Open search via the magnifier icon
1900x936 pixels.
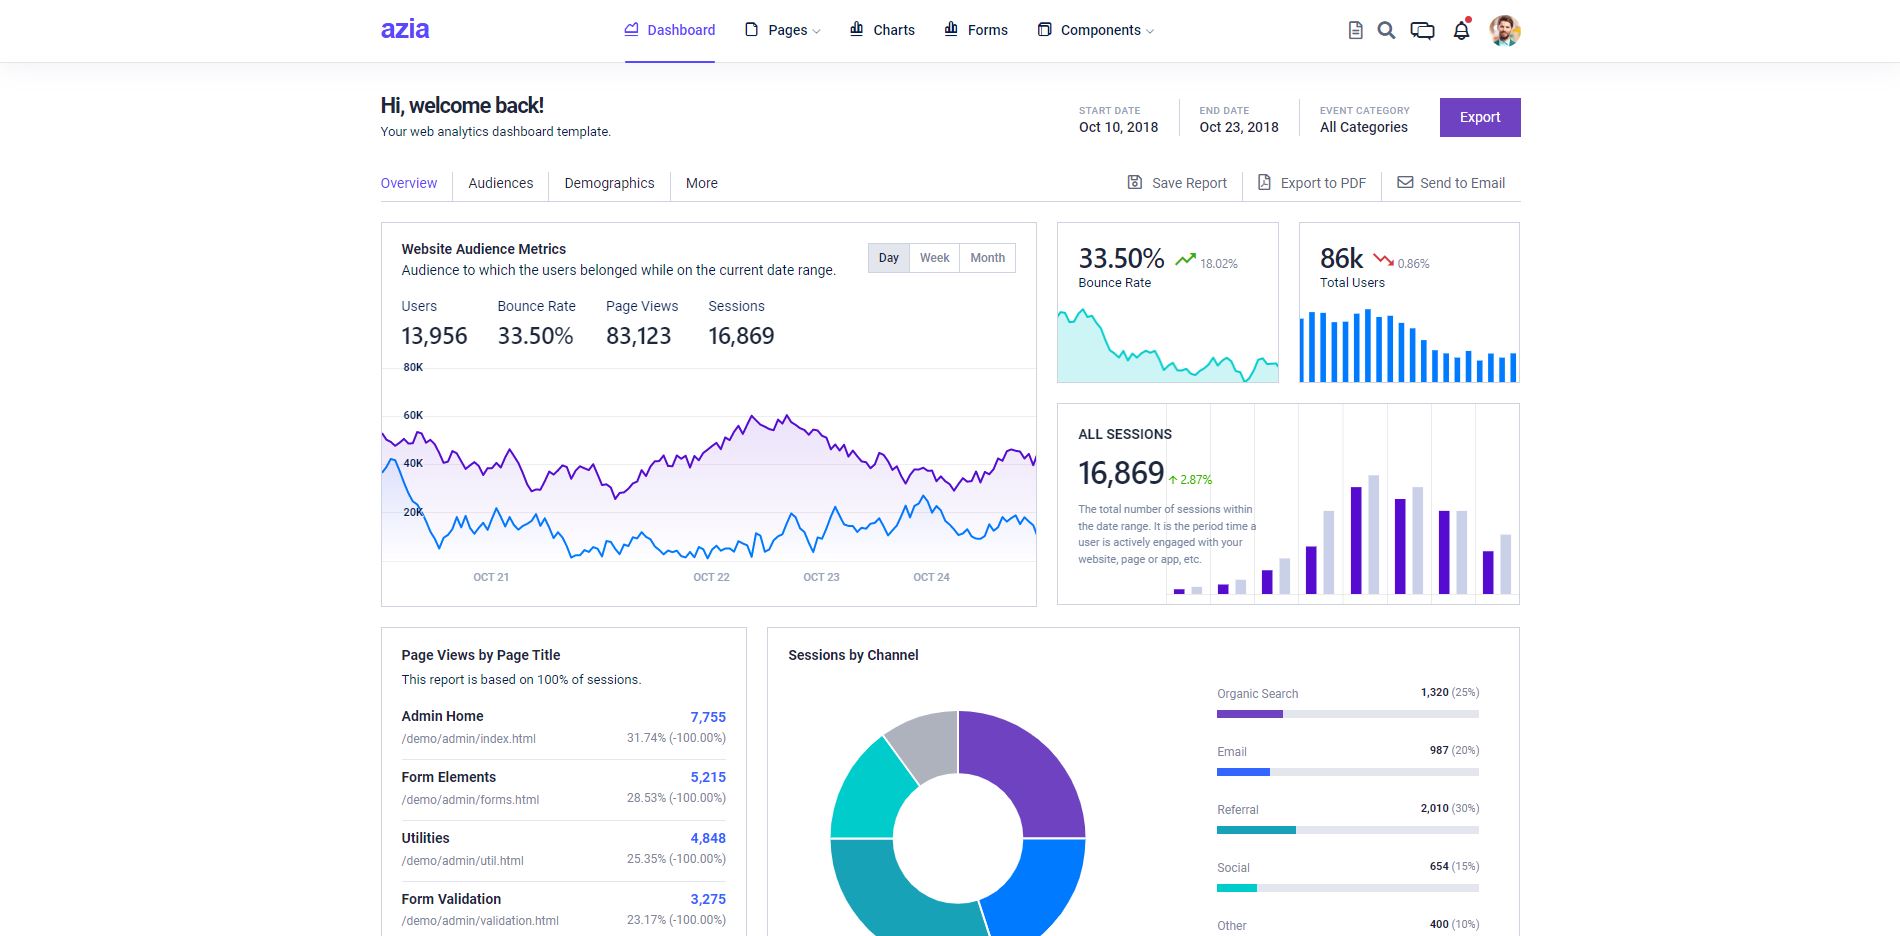1386,30
